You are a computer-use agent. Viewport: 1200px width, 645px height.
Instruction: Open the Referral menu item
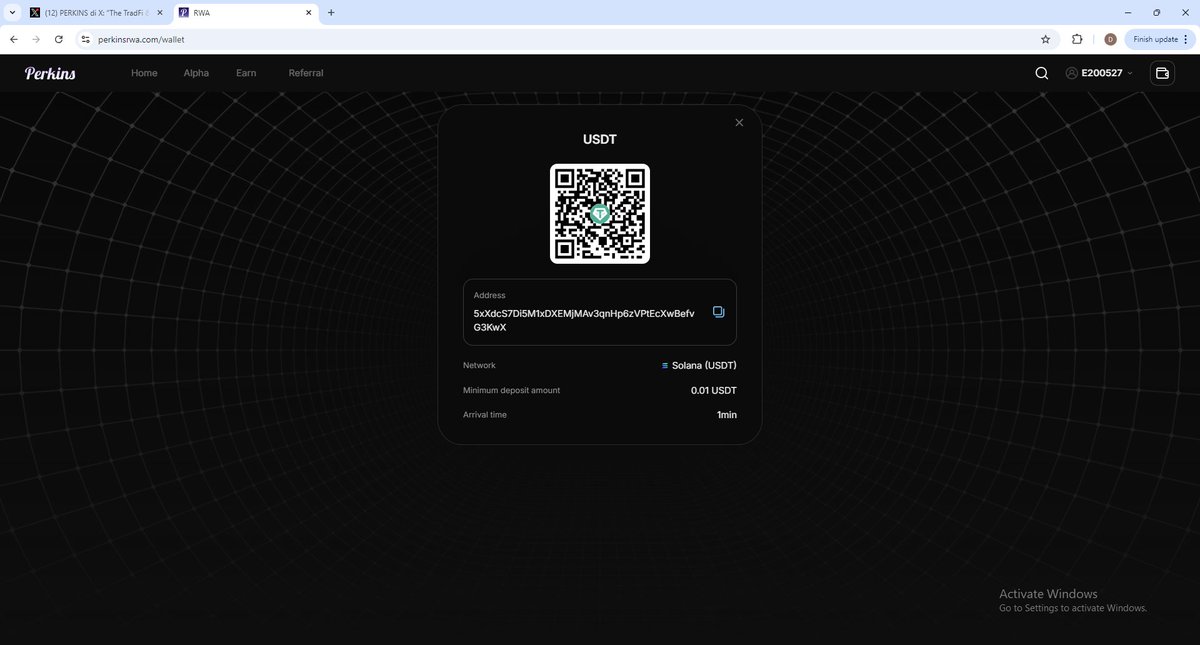pyautogui.click(x=306, y=73)
